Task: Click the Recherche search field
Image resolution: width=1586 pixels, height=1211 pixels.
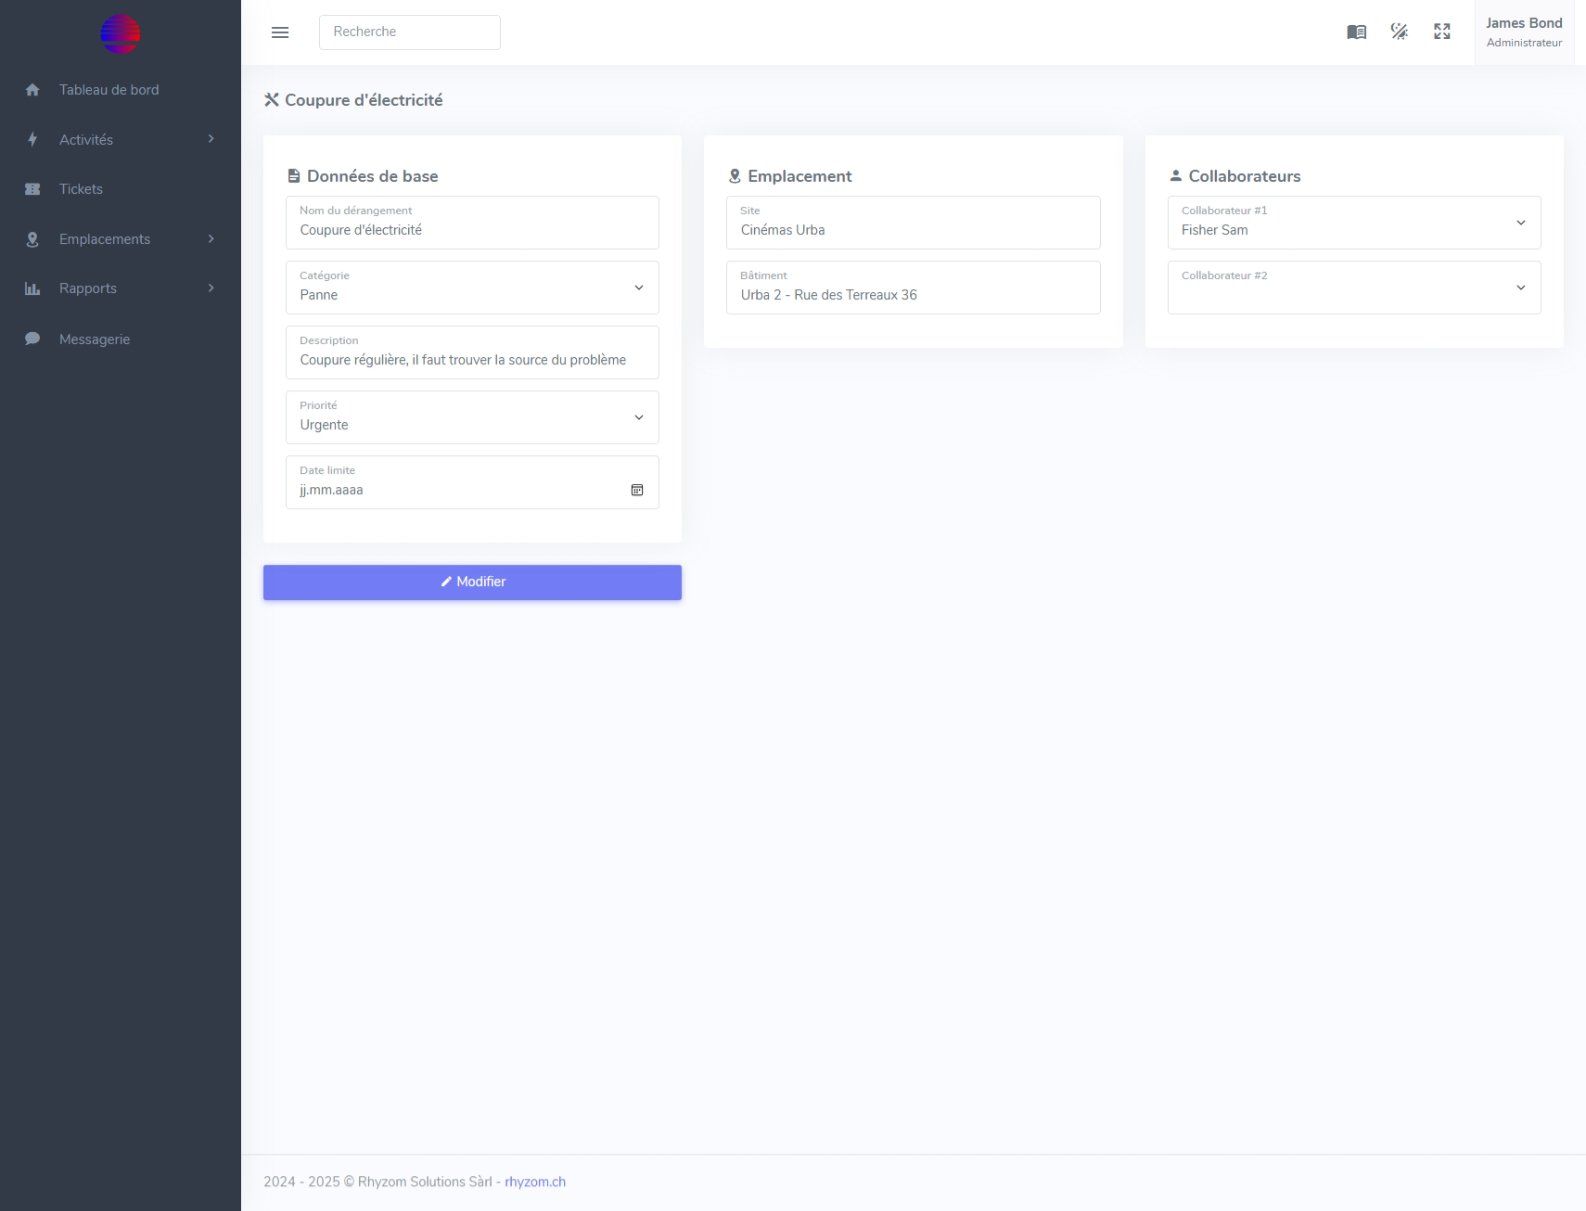Action: click(409, 32)
